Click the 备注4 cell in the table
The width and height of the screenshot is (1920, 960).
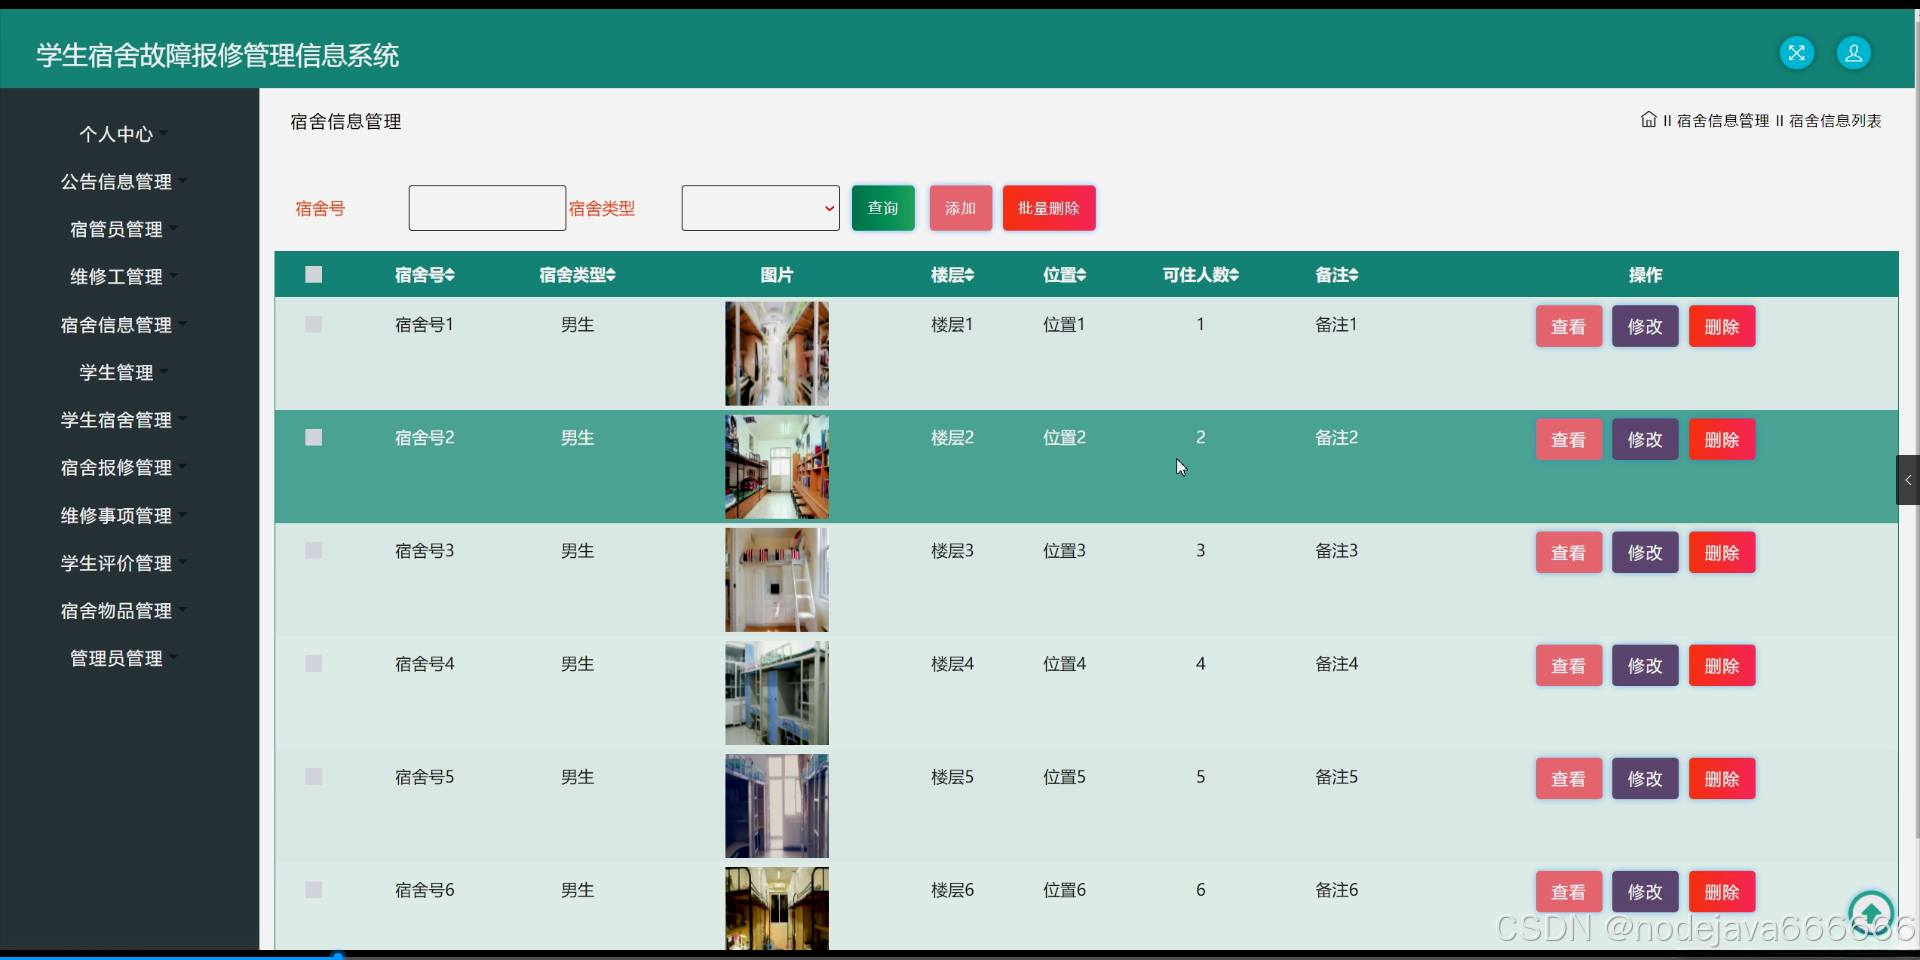click(x=1336, y=664)
